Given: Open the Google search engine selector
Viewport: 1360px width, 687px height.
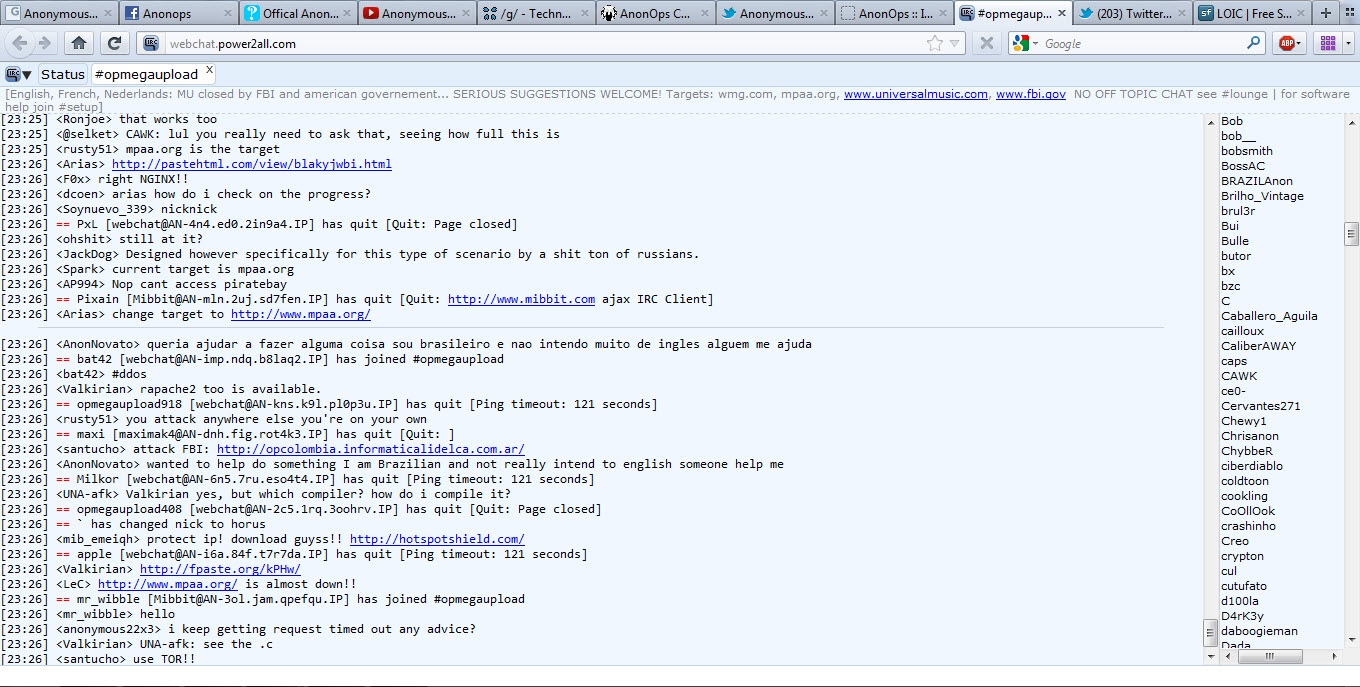Looking at the screenshot, I should click(1025, 44).
